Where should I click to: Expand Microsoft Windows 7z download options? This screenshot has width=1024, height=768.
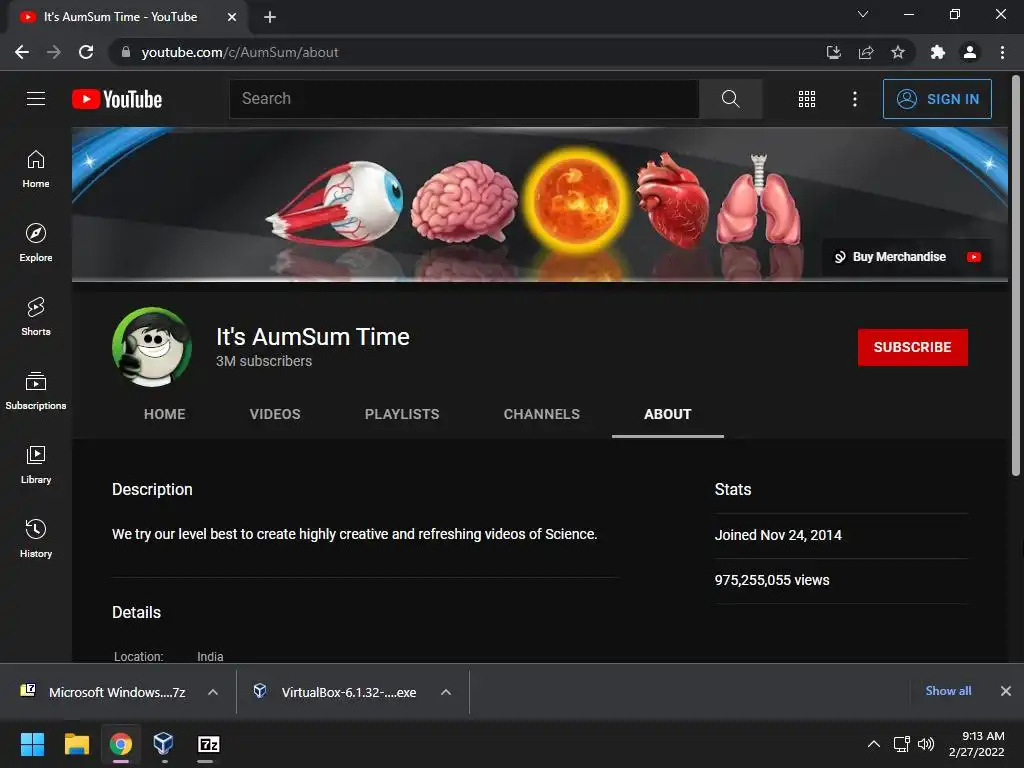point(213,692)
